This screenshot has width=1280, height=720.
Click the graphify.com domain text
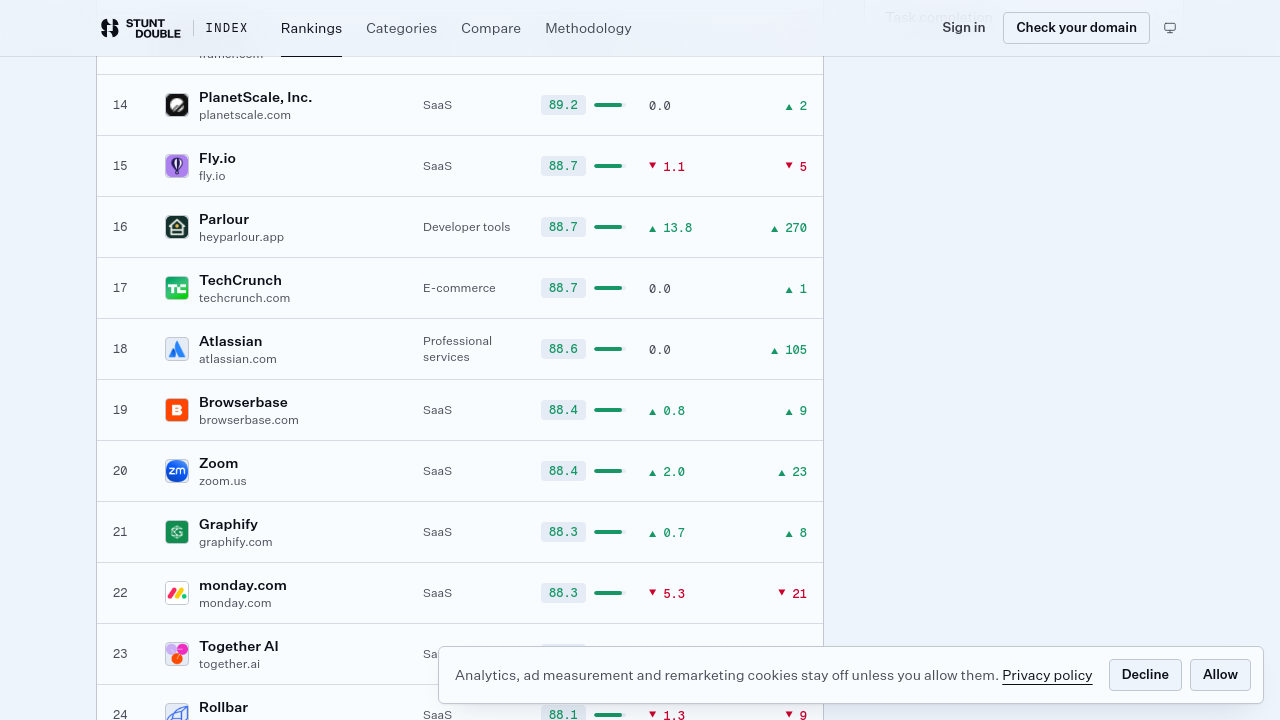(x=235, y=542)
